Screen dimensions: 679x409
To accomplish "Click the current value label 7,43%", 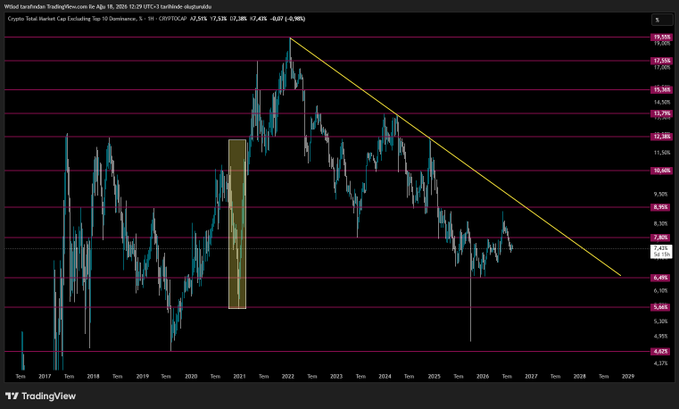I will pos(662,251).
